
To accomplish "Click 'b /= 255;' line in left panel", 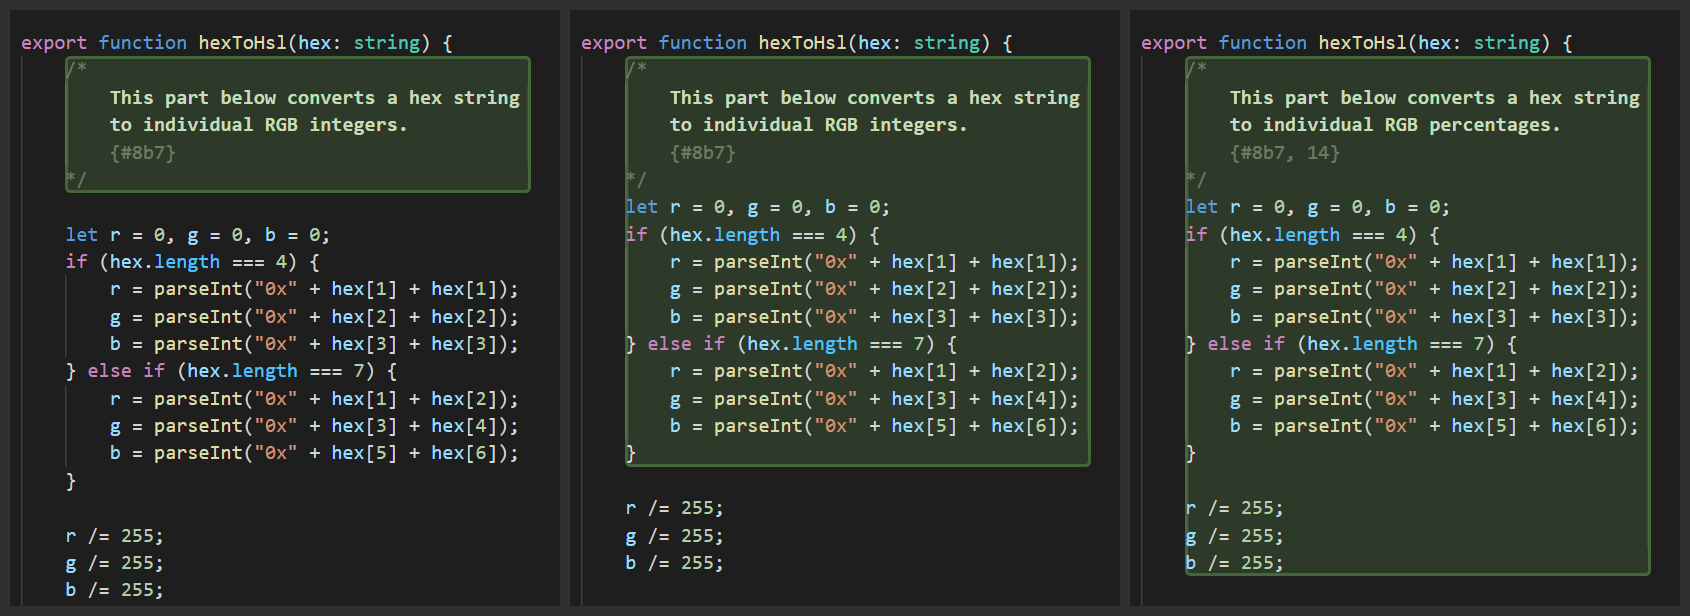I will (x=115, y=590).
